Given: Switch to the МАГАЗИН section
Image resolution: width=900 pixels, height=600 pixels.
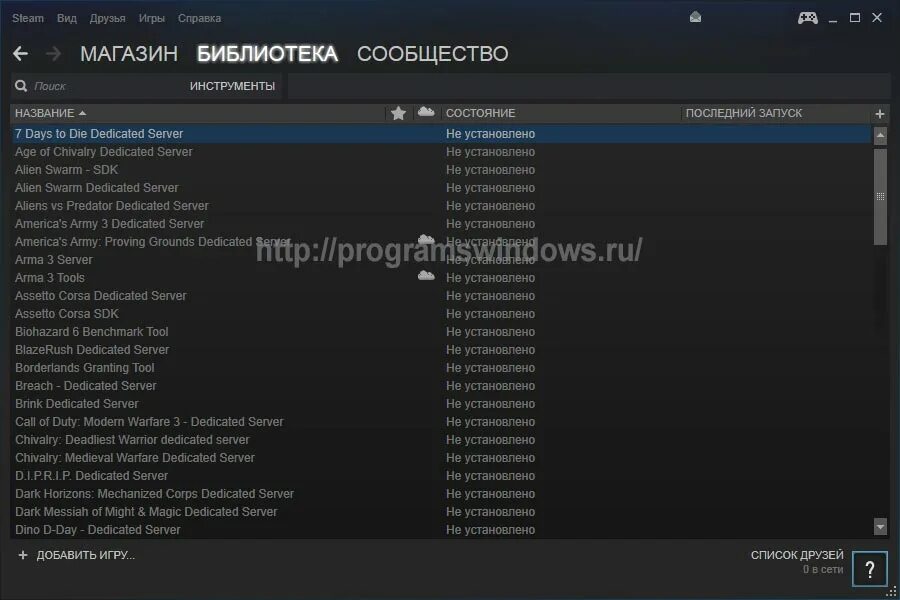Looking at the screenshot, I should [x=129, y=54].
